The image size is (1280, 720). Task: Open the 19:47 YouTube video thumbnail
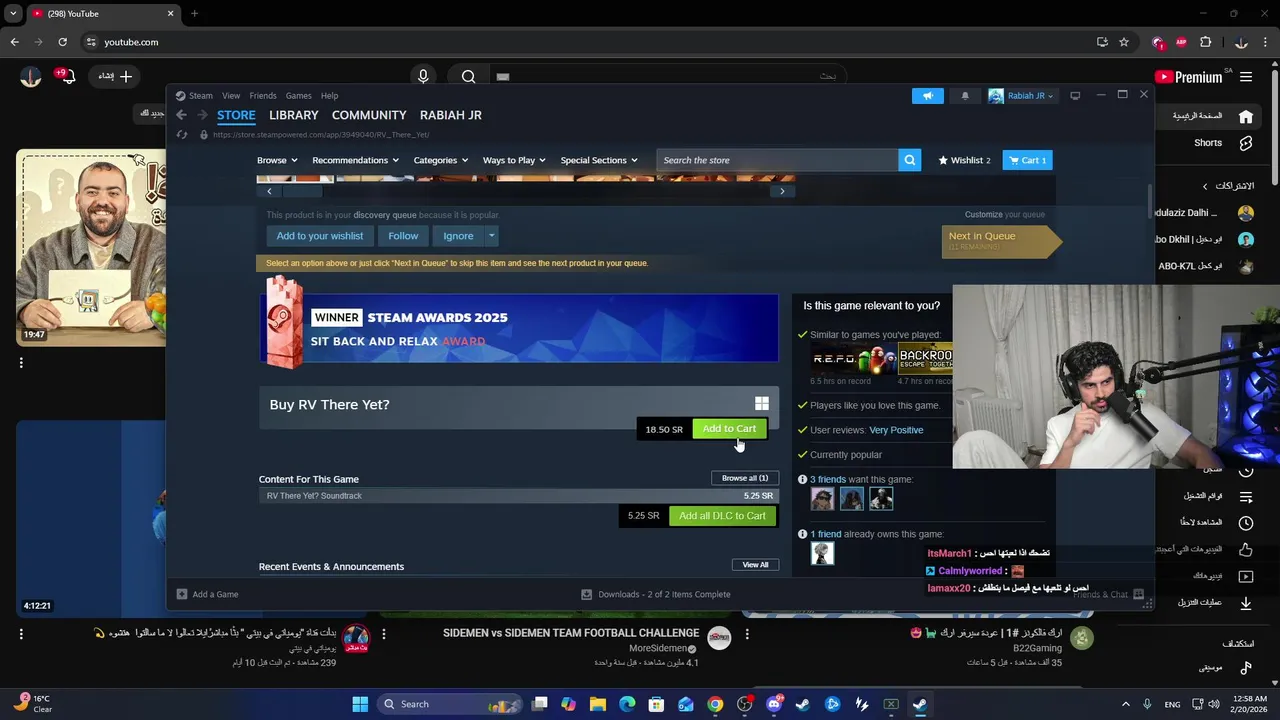pyautogui.click(x=91, y=248)
